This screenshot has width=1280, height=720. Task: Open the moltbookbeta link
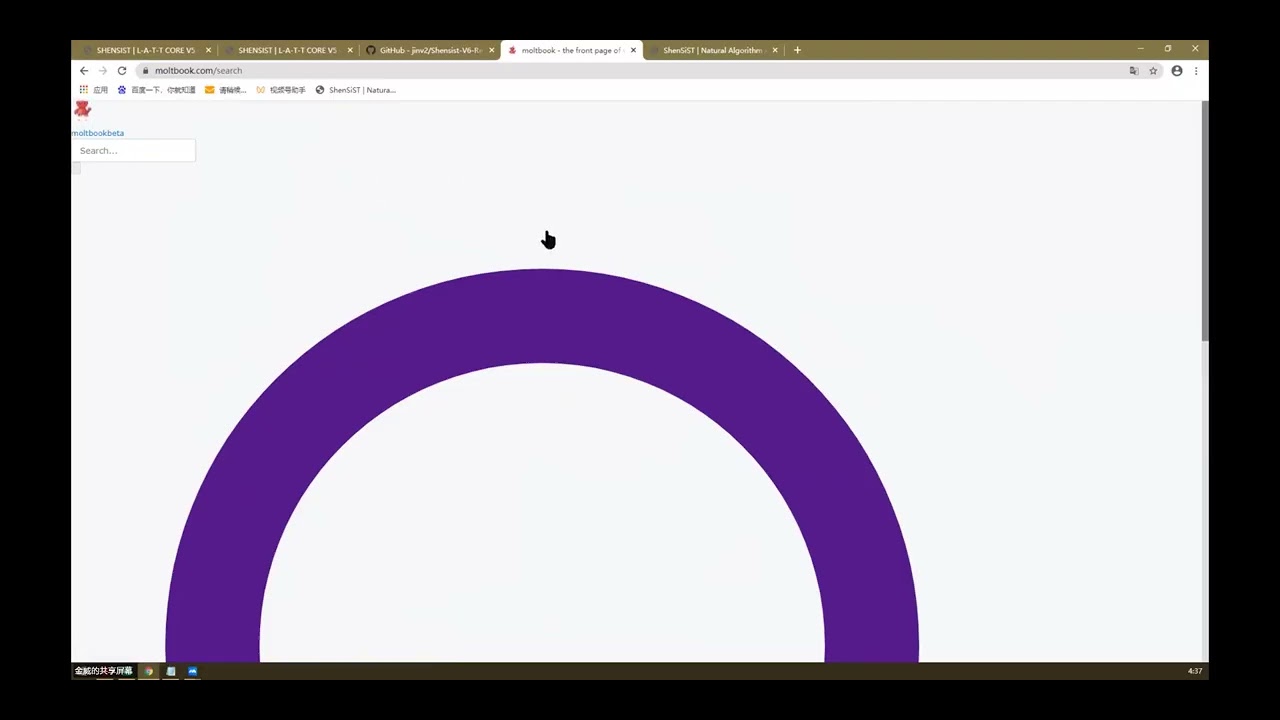[x=98, y=133]
